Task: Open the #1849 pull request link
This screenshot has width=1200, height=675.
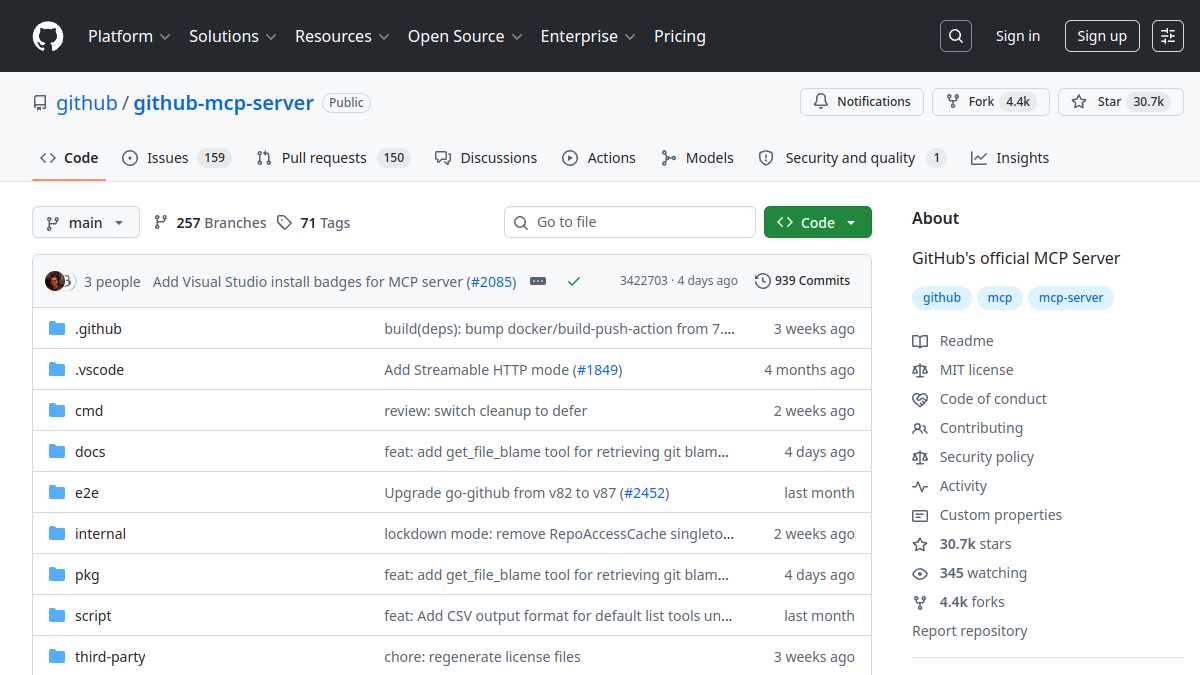Action: (x=598, y=370)
